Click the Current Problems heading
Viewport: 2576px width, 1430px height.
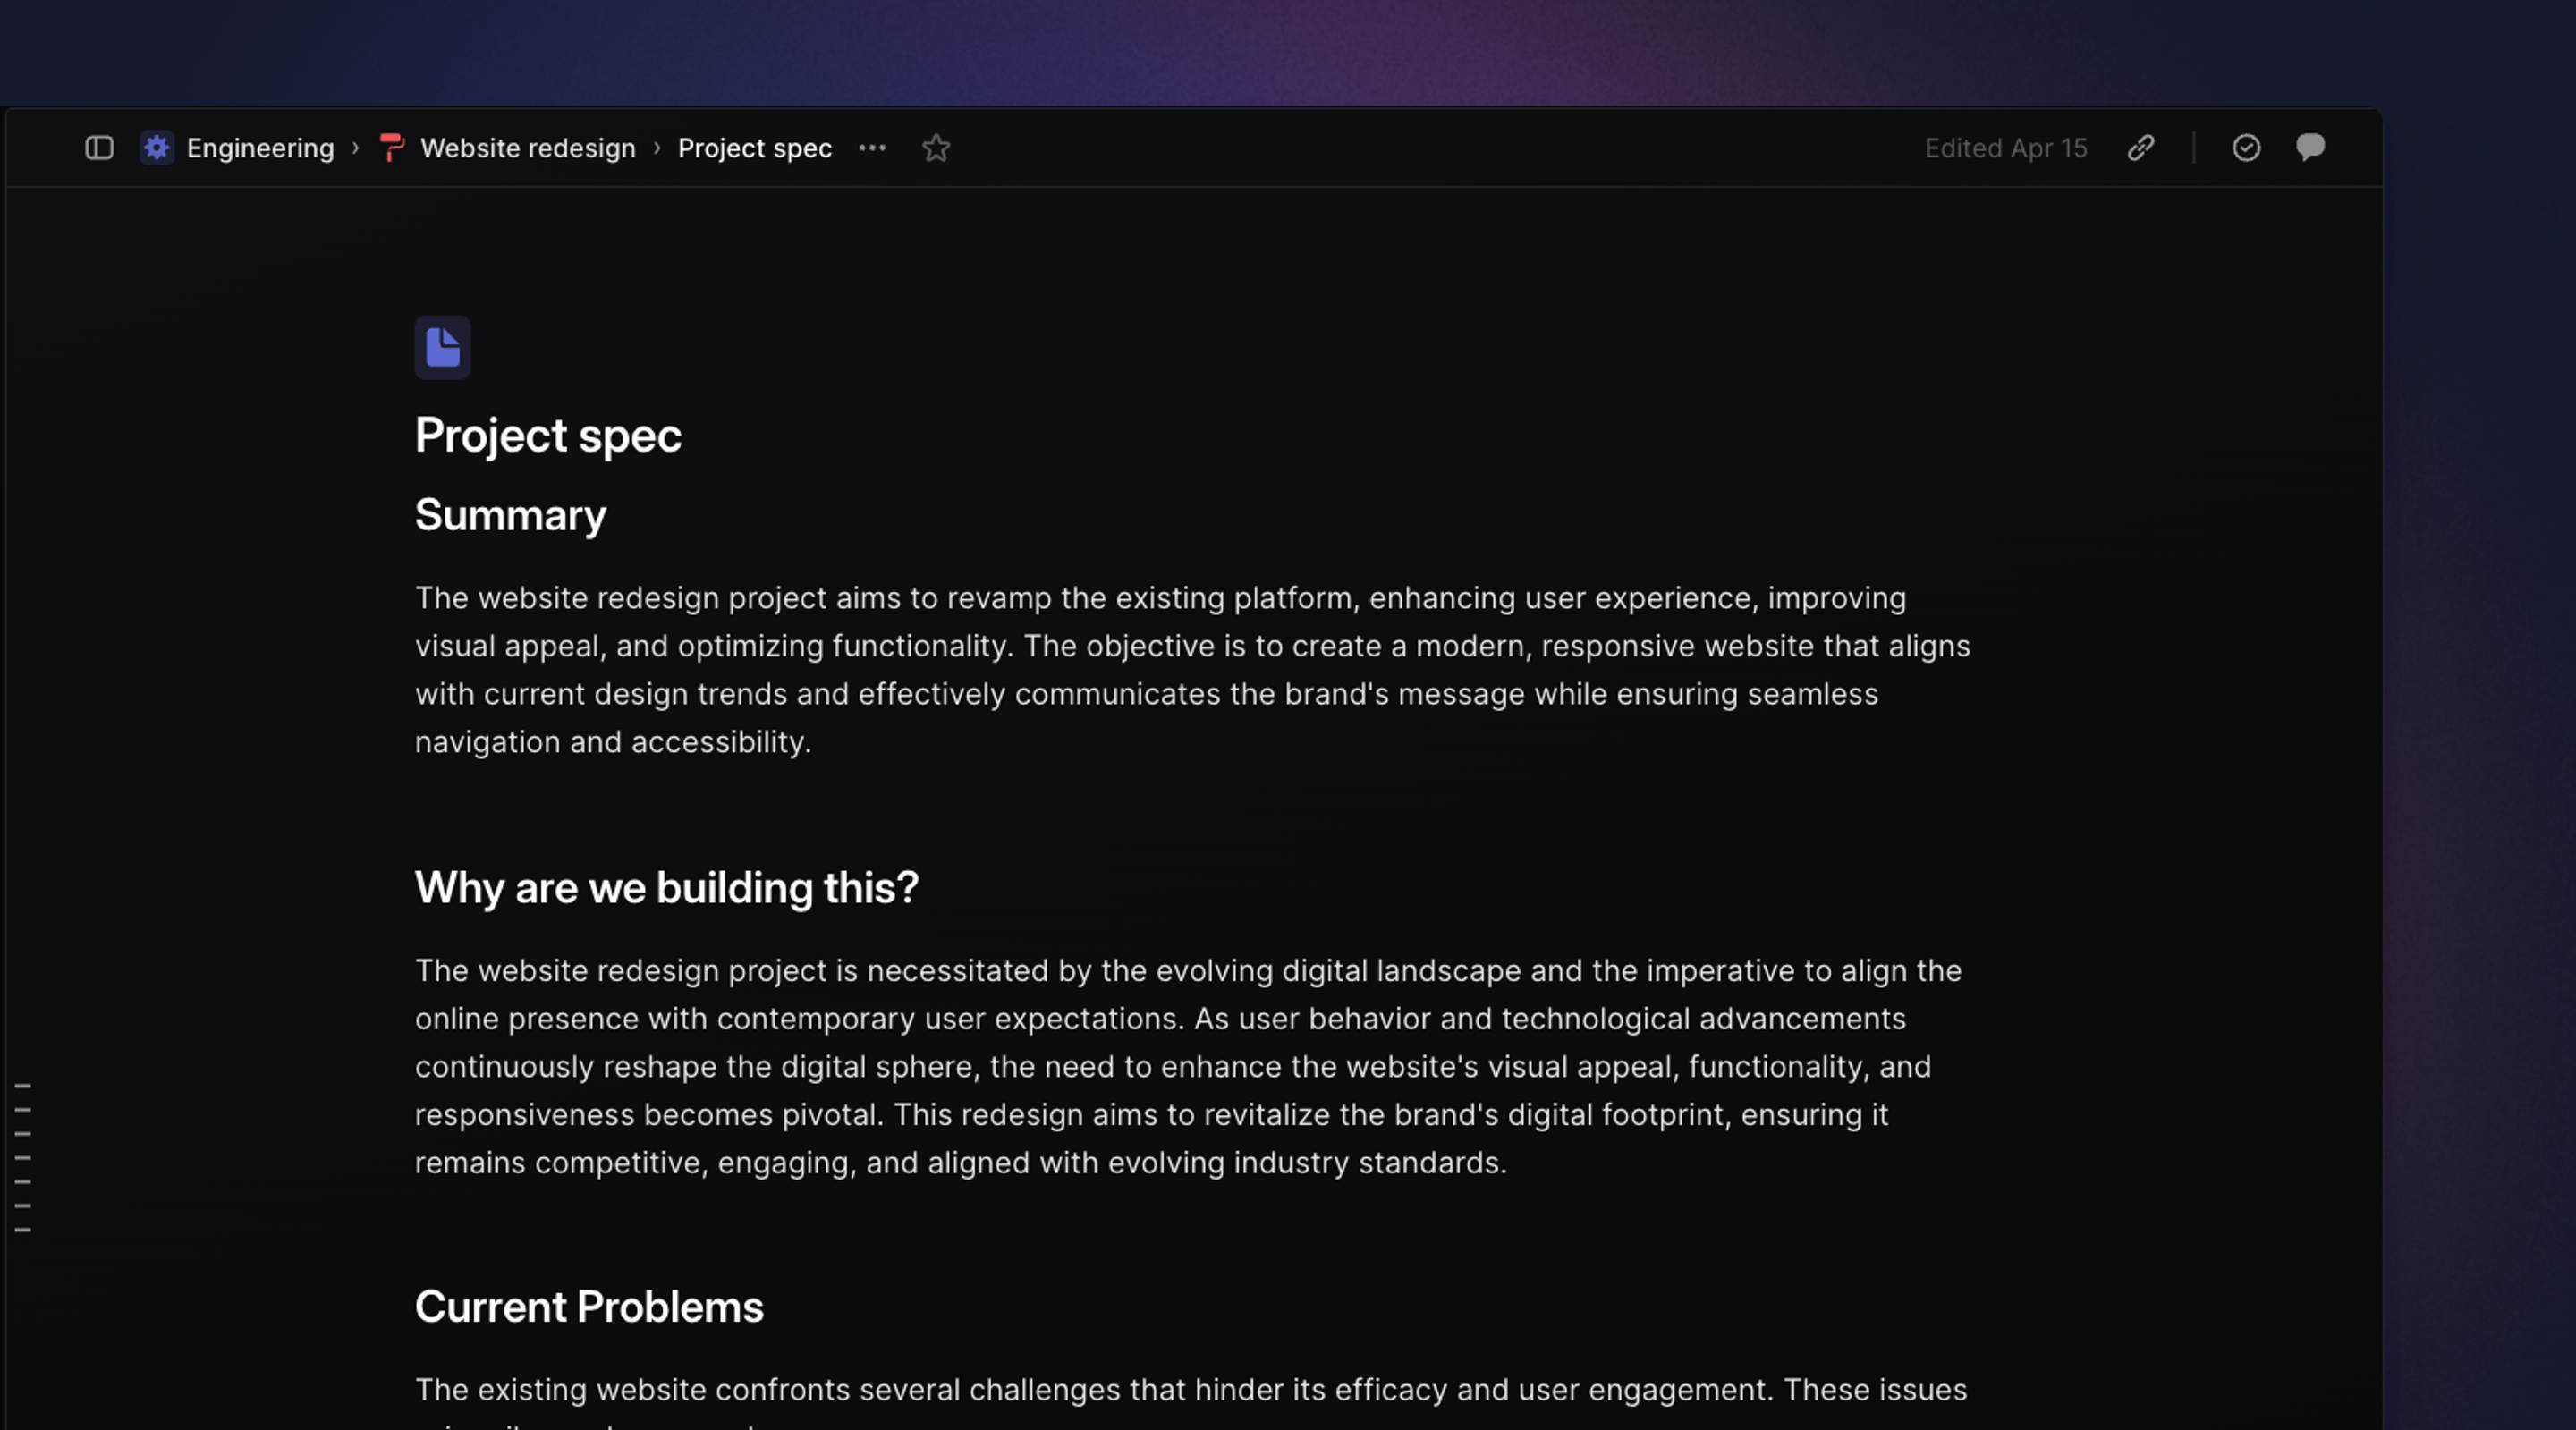point(589,1306)
